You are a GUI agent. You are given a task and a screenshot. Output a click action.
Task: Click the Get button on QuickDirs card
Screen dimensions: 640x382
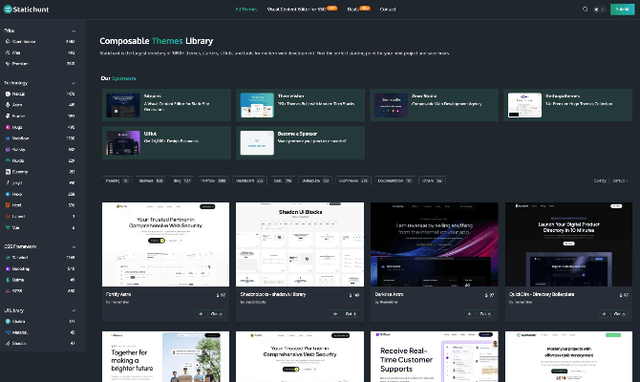(620, 313)
